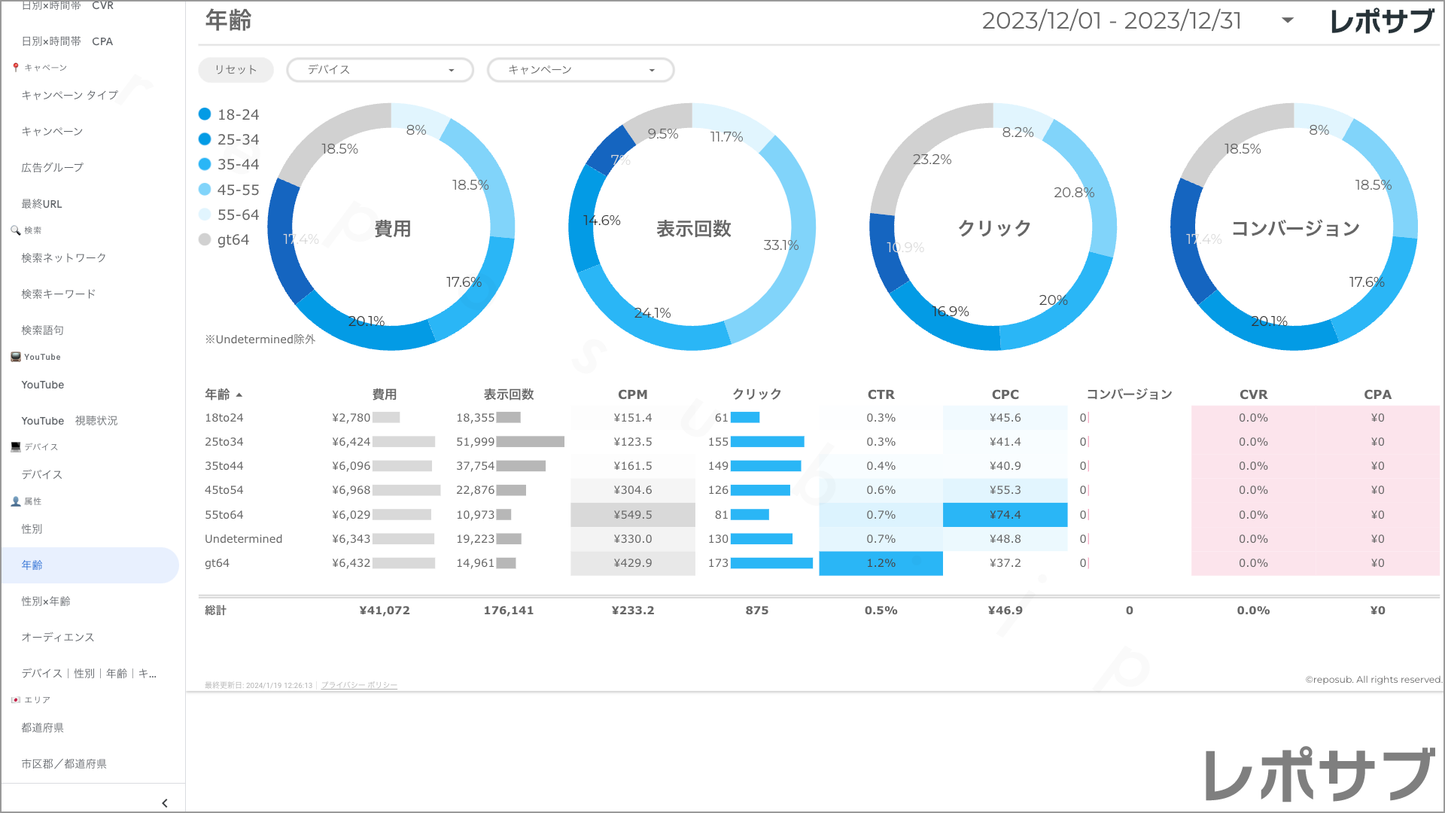Screen dimensions: 1445x813
Task: Click the campaign pin icon in sidebar
Action: (15, 68)
